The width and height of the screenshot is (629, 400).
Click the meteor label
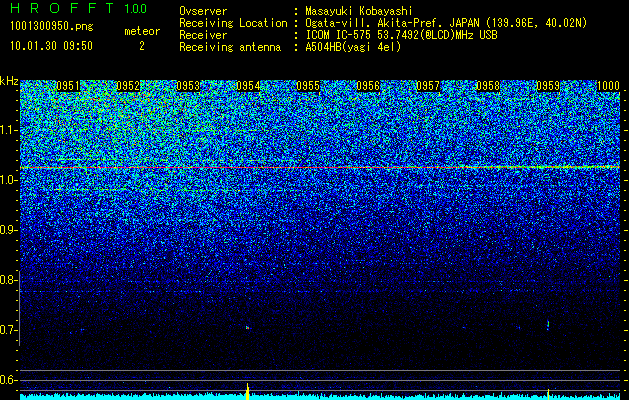pyautogui.click(x=142, y=31)
